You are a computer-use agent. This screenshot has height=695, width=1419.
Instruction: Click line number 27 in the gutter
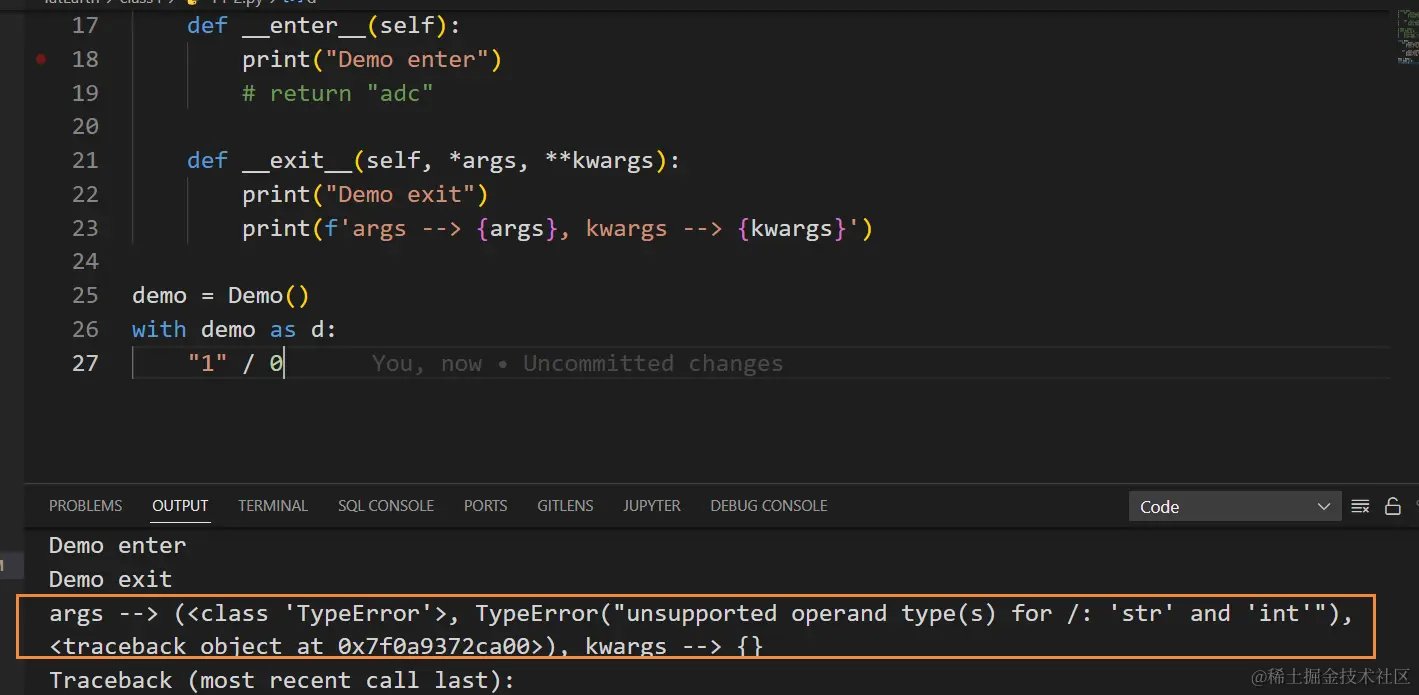(x=86, y=363)
